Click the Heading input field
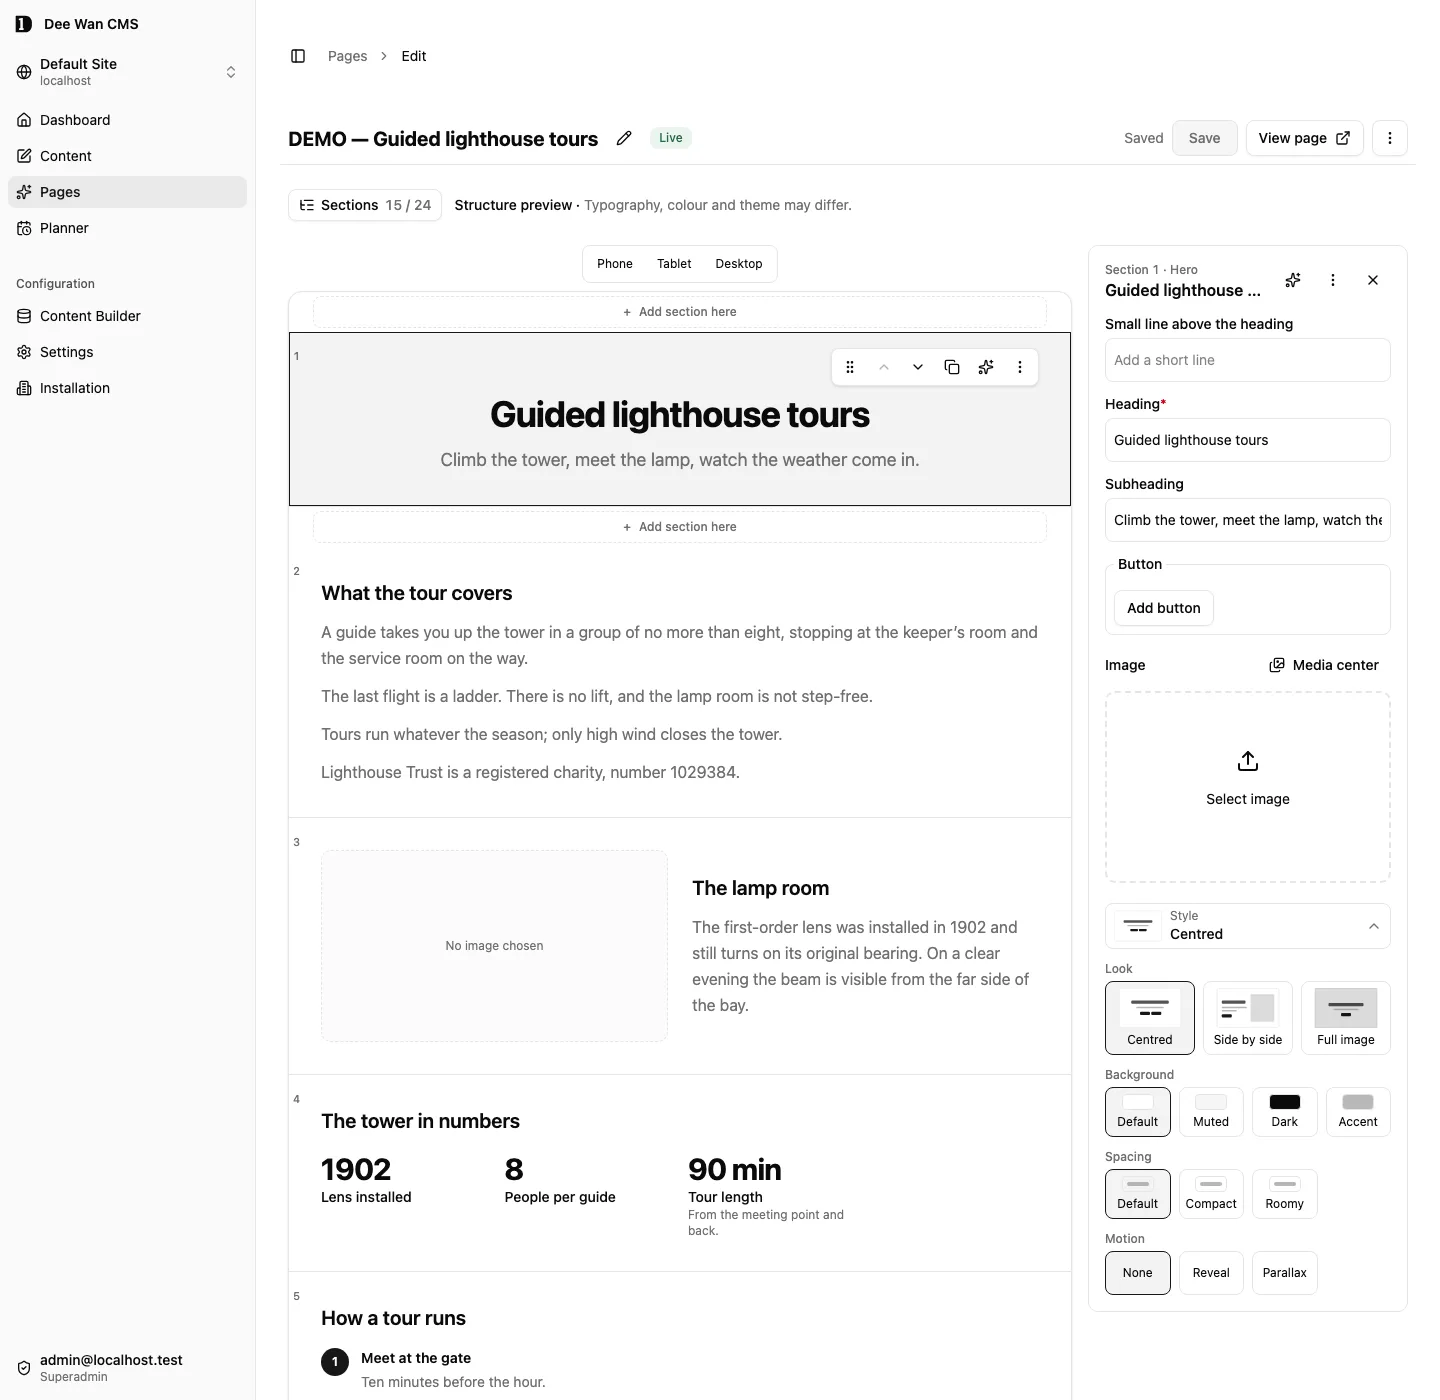This screenshot has height=1400, width=1440. pos(1248,440)
